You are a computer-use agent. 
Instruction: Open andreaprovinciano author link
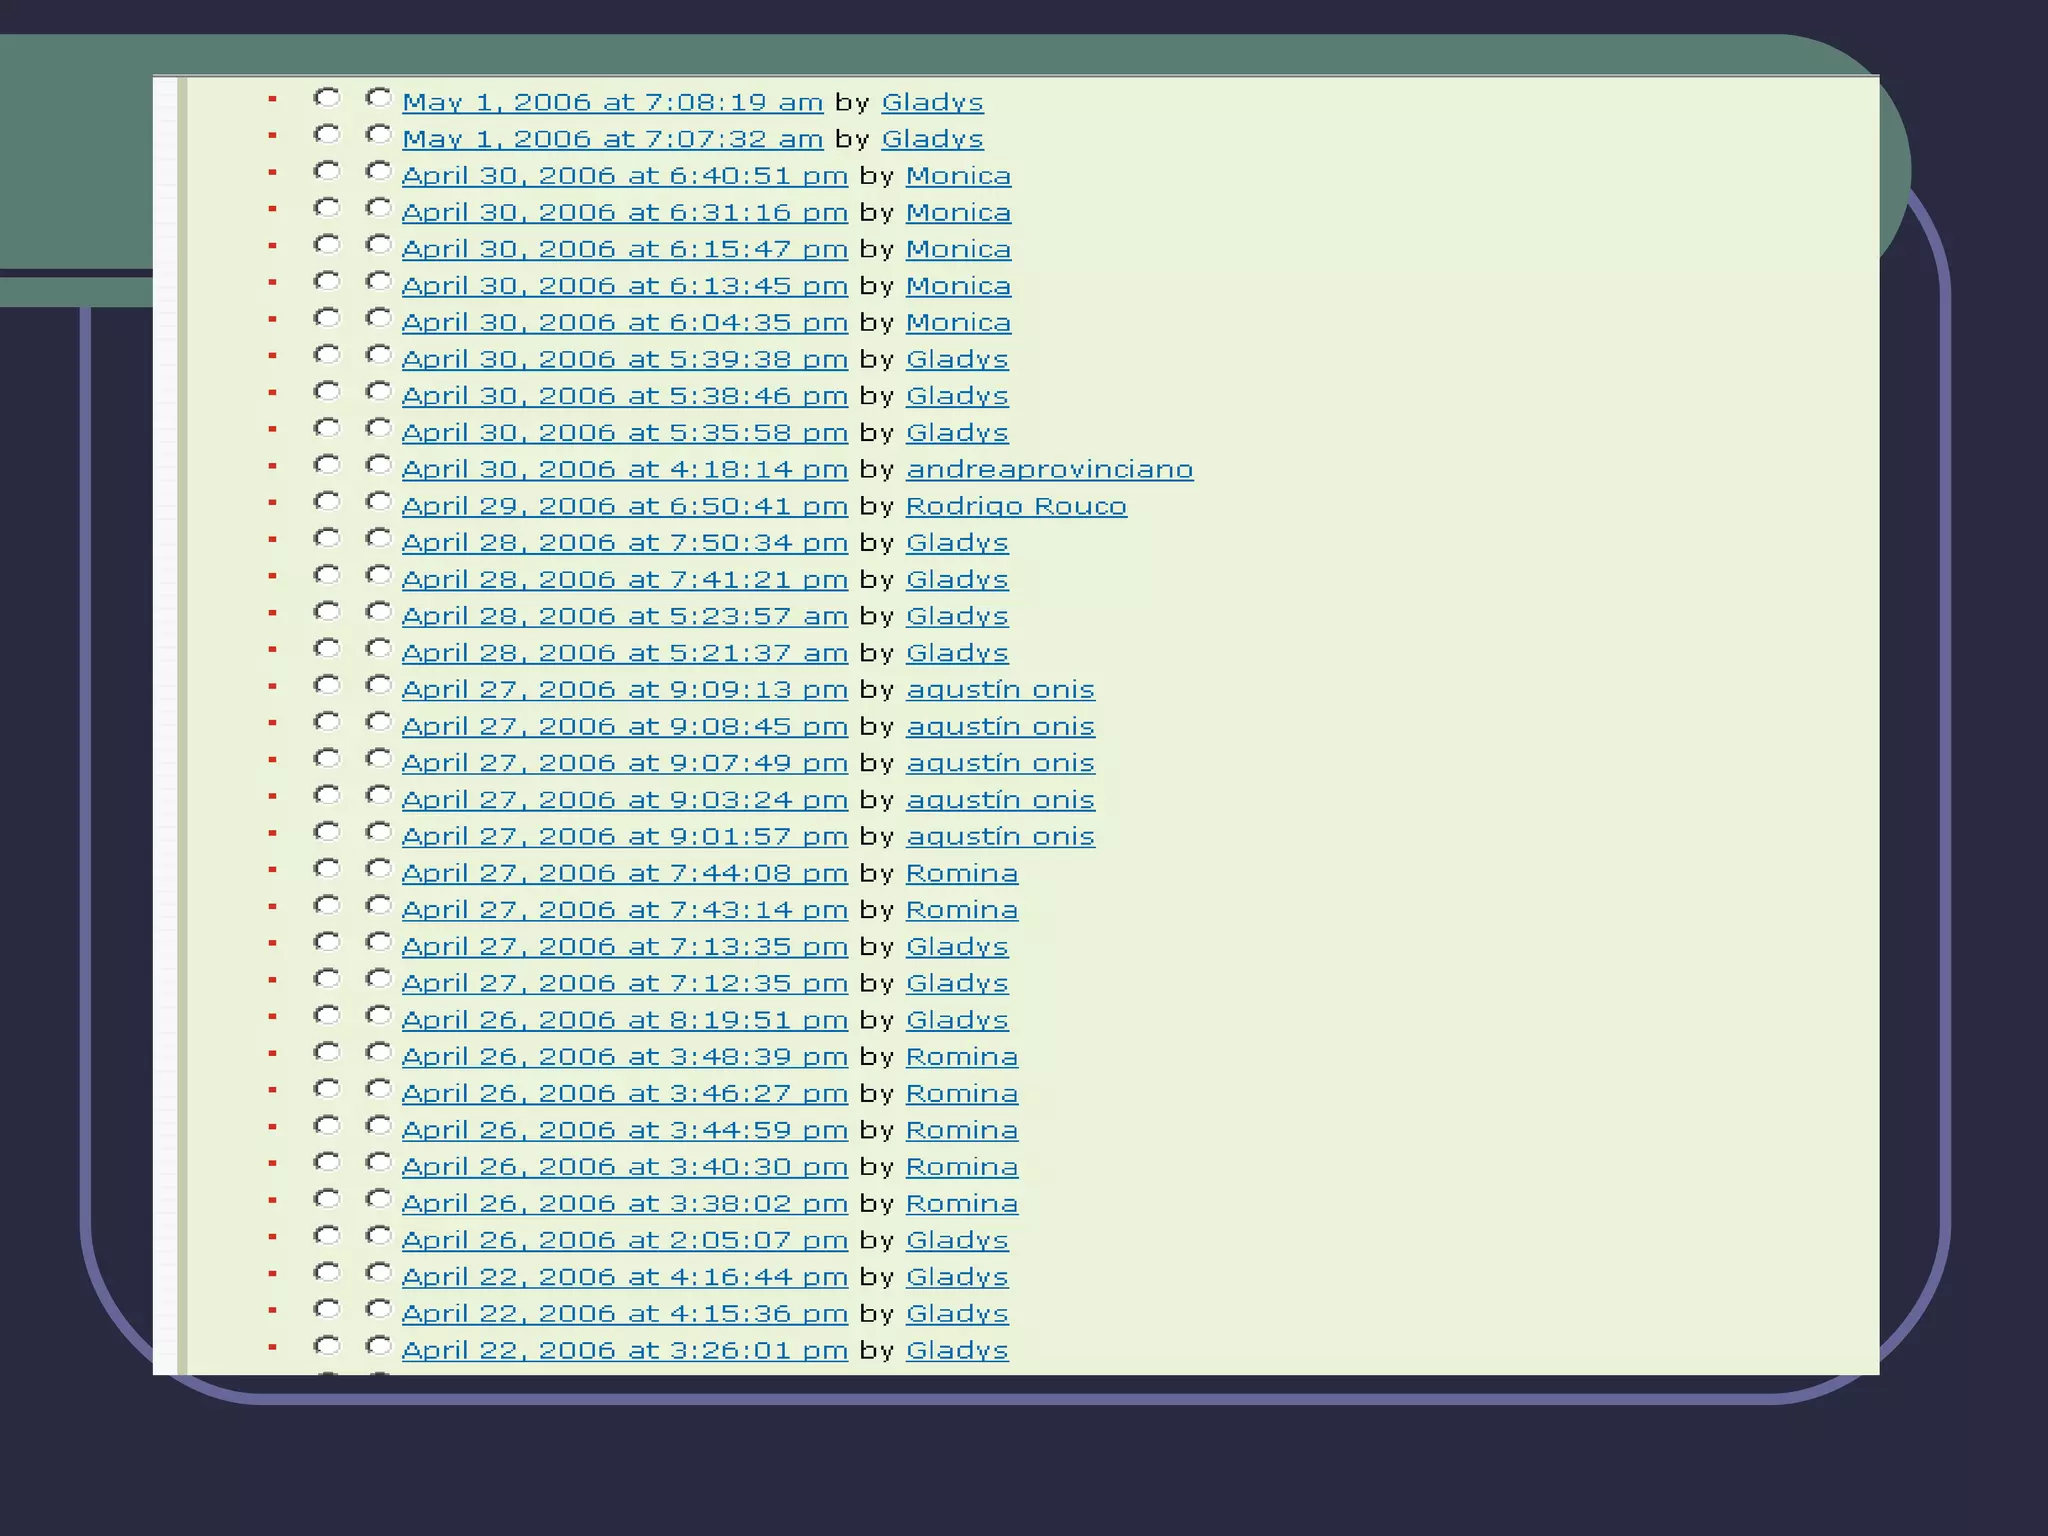[1049, 469]
